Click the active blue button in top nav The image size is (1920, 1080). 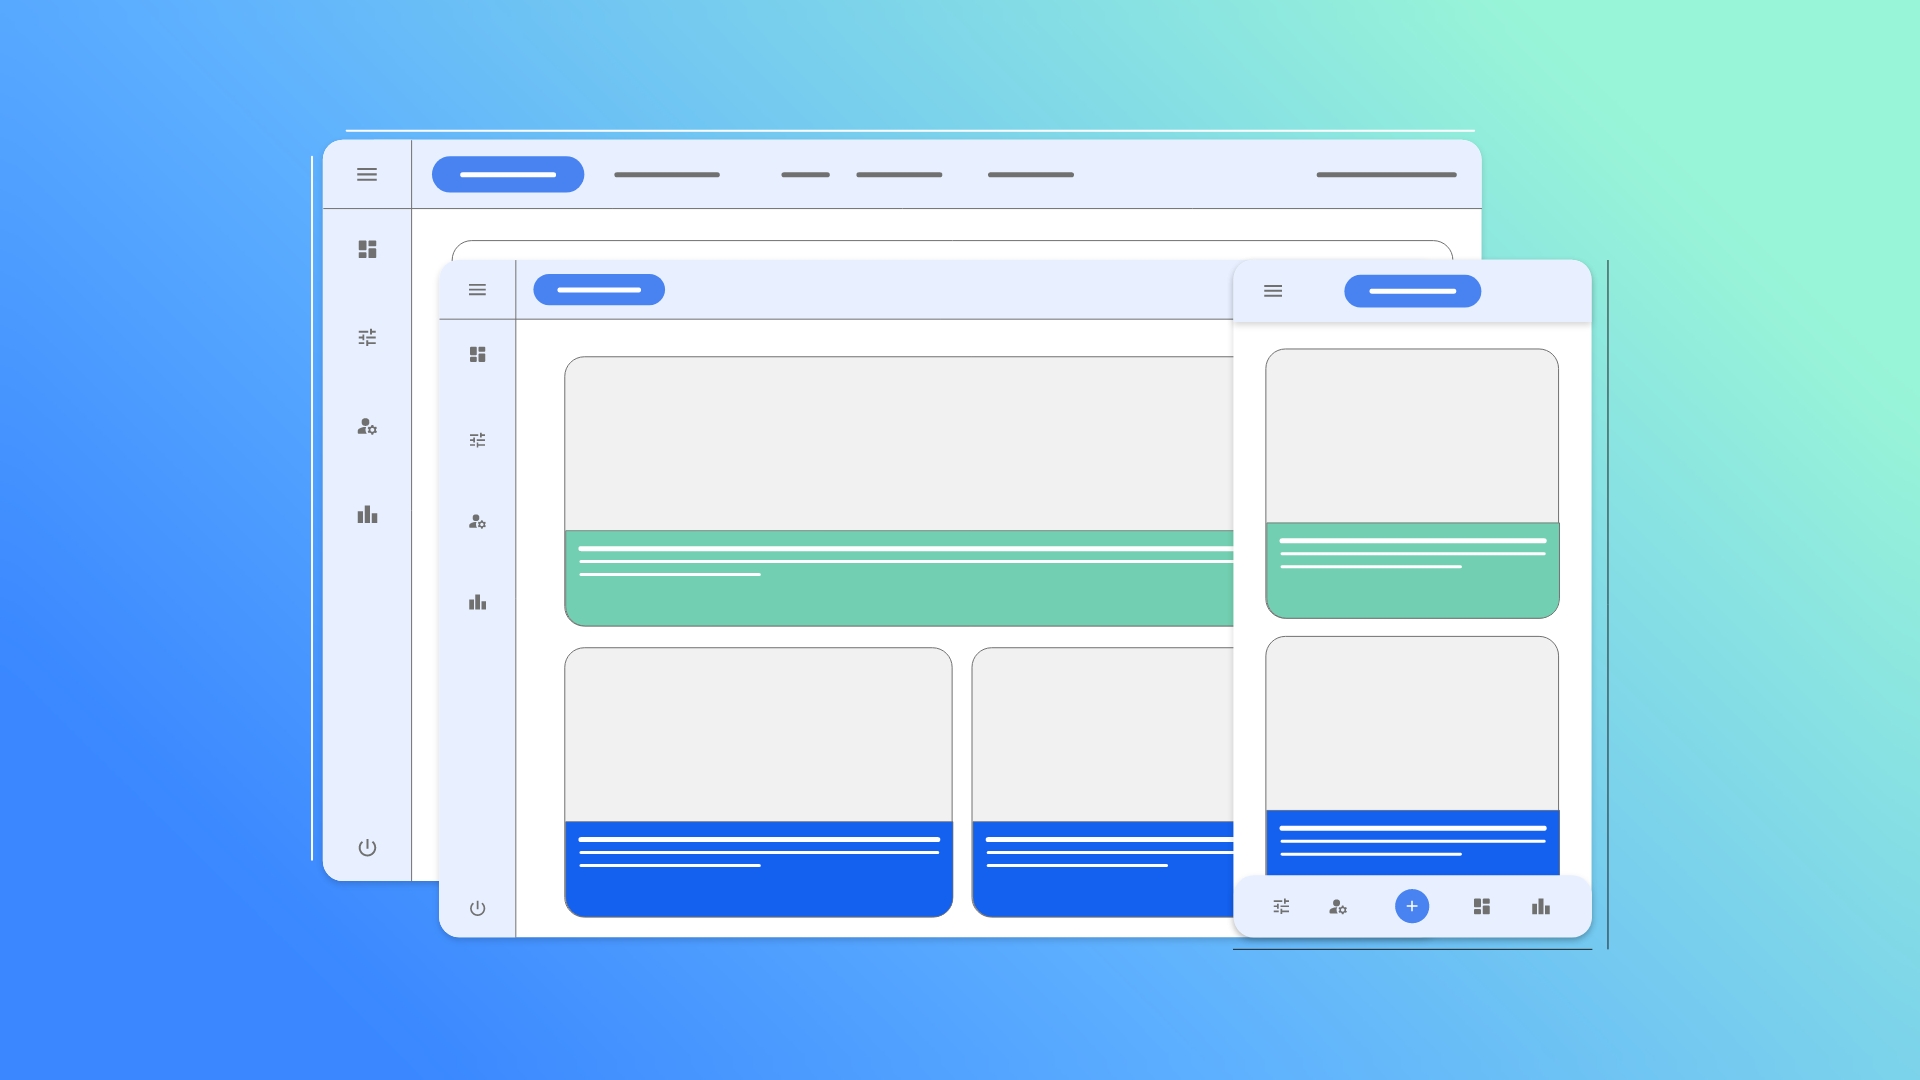point(505,173)
